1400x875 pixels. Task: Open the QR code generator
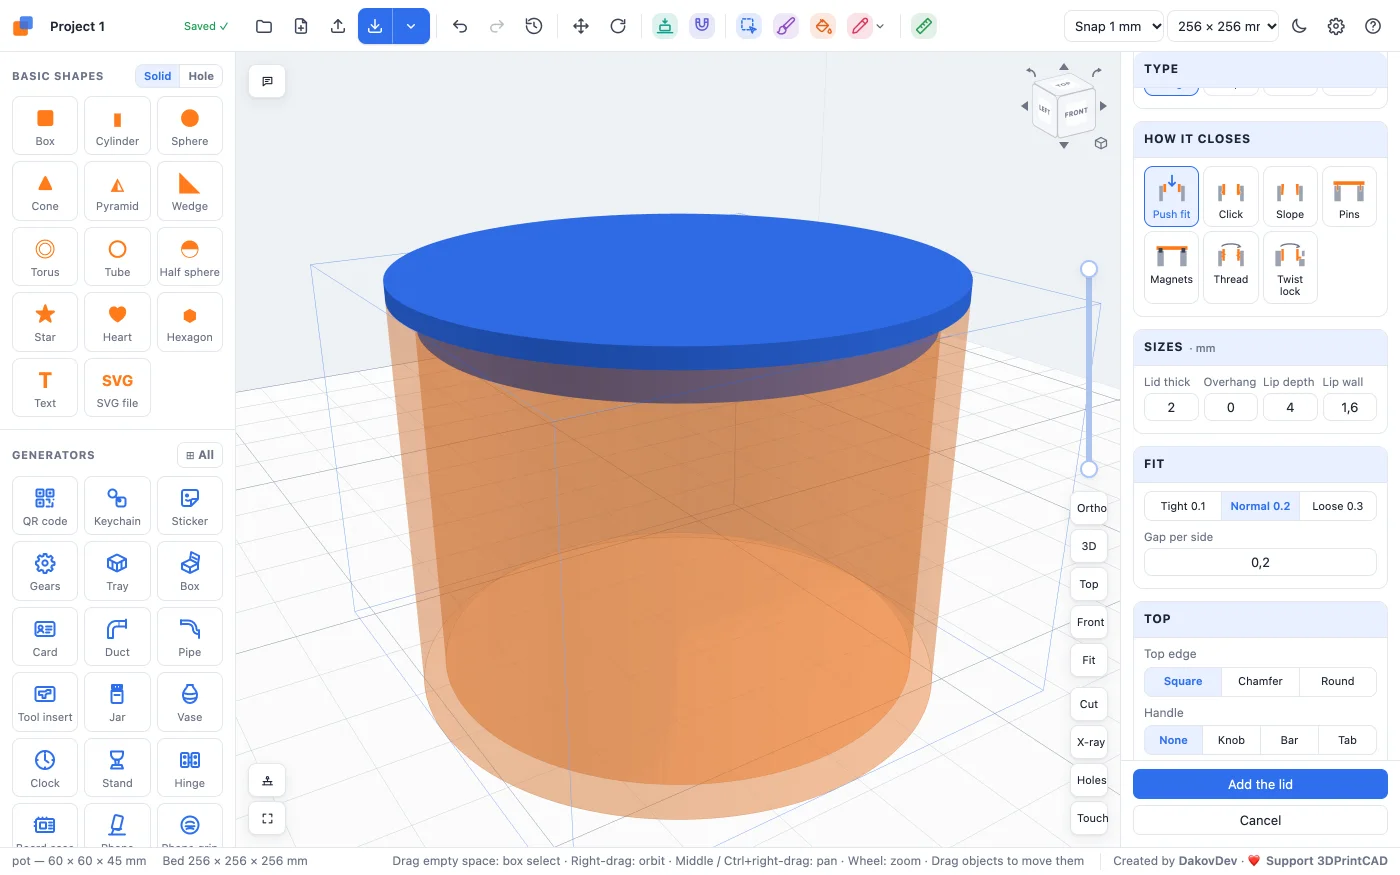(45, 506)
